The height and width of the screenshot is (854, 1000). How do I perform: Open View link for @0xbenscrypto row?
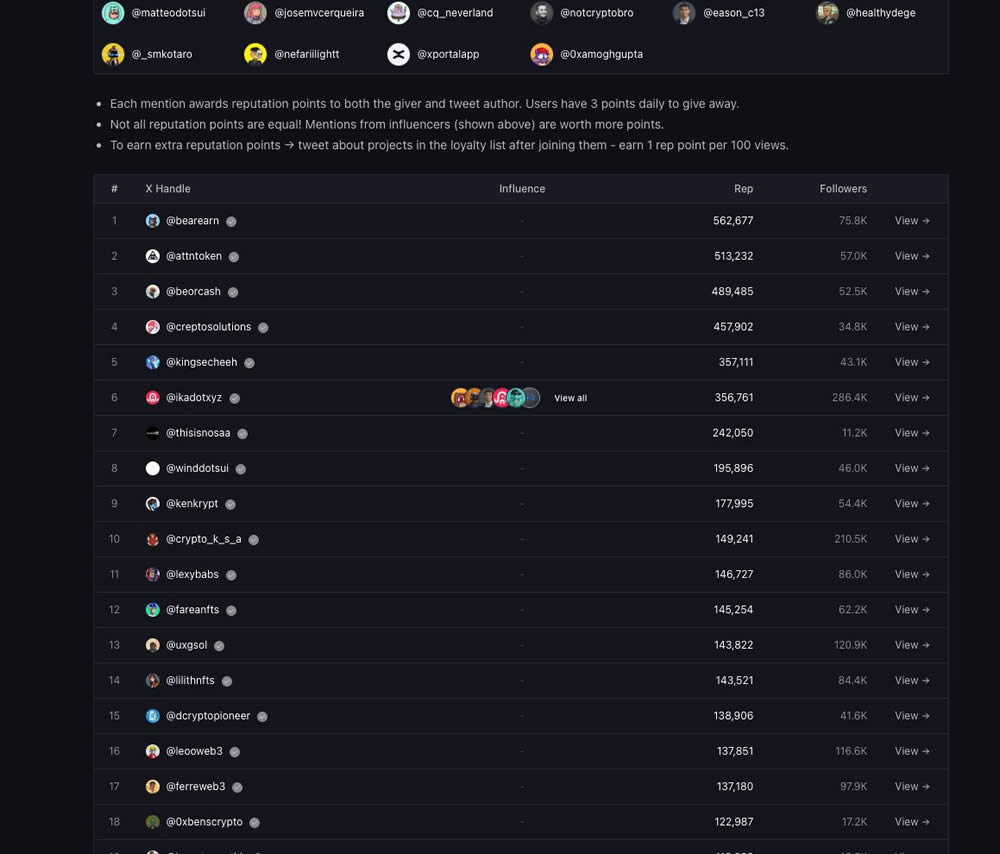[x=911, y=822]
